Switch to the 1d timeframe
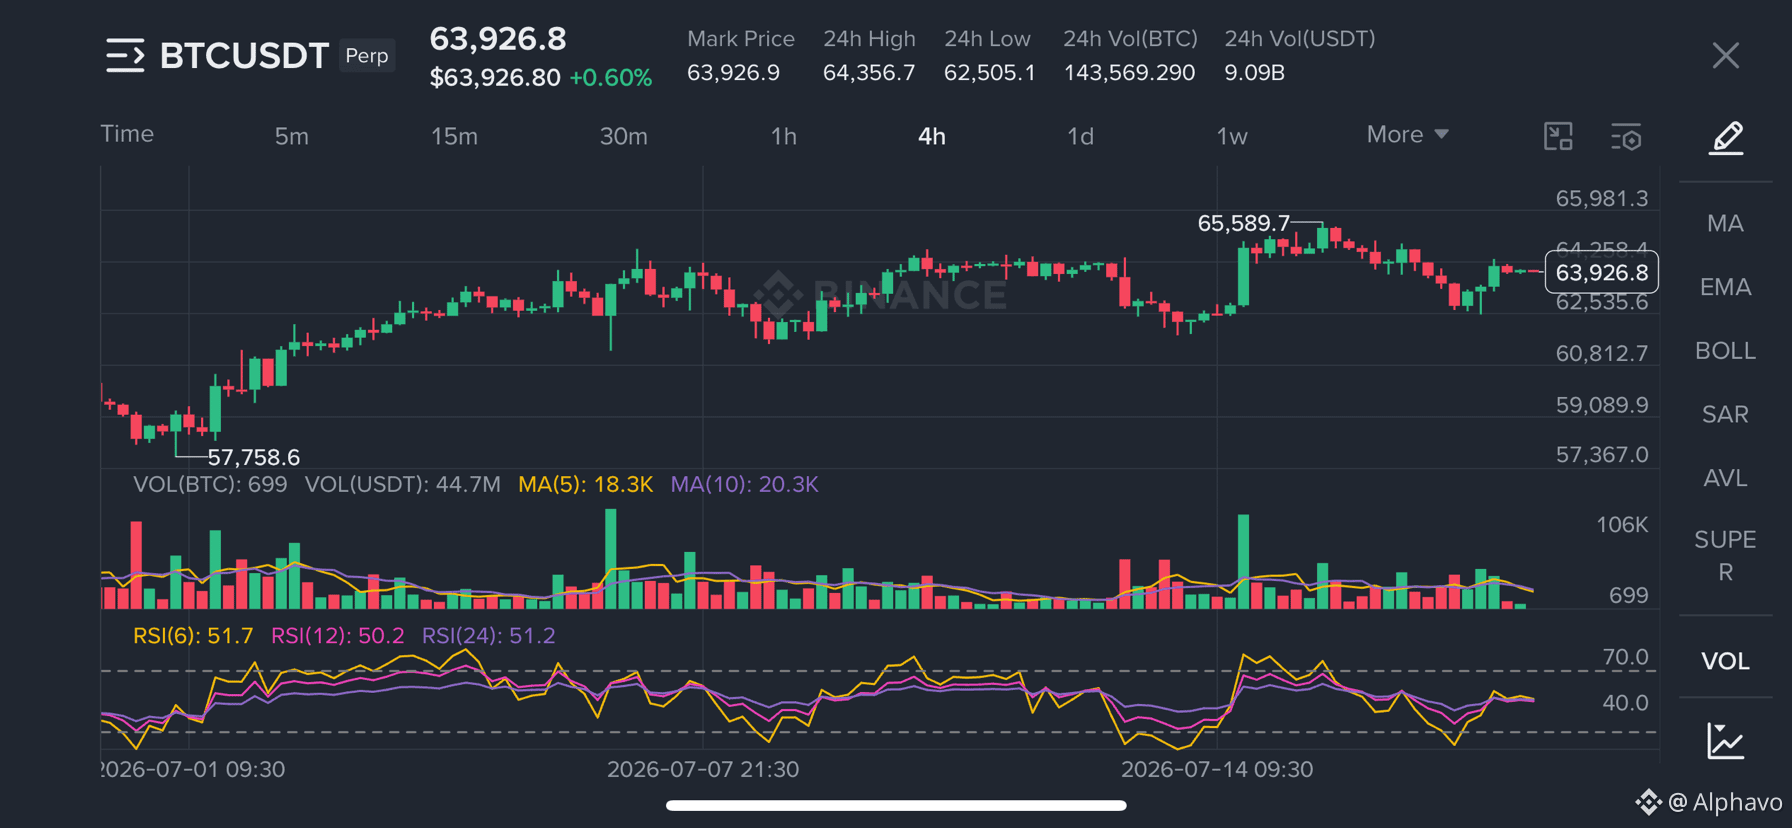1792x828 pixels. (x=1080, y=136)
